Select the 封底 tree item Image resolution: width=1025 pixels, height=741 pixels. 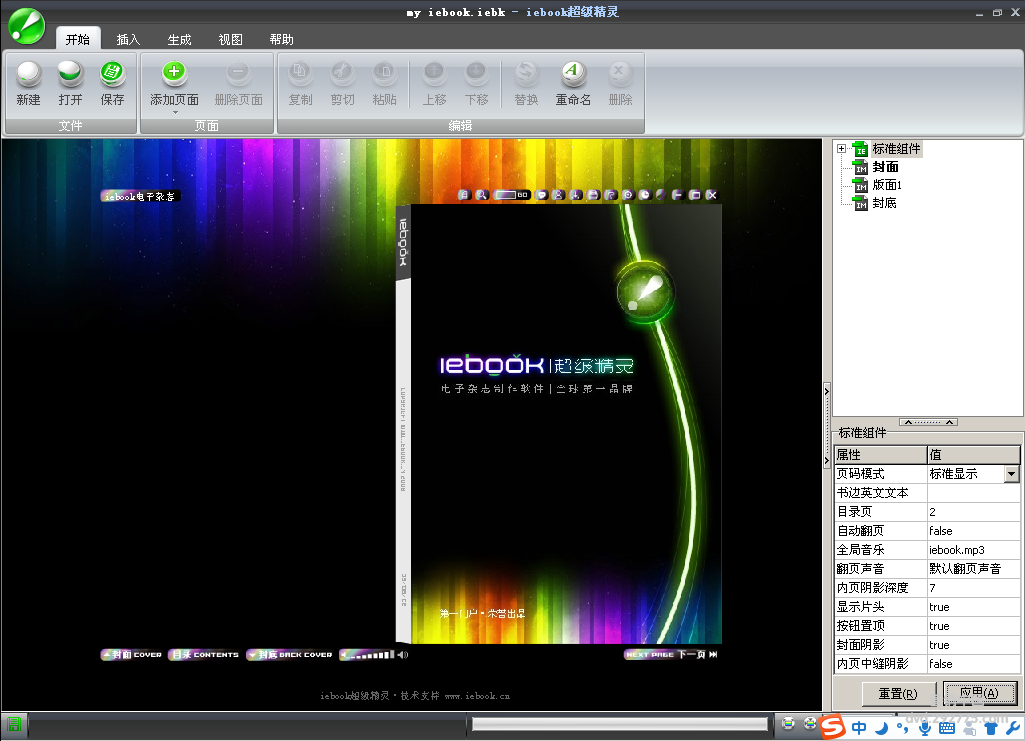884,203
